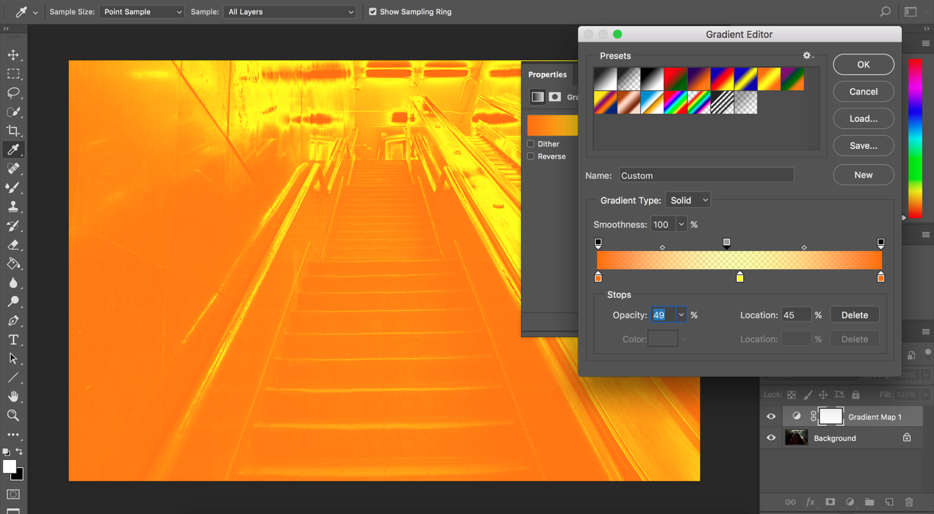This screenshot has width=934, height=514.
Task: Select the Crop tool
Action: pyautogui.click(x=13, y=131)
